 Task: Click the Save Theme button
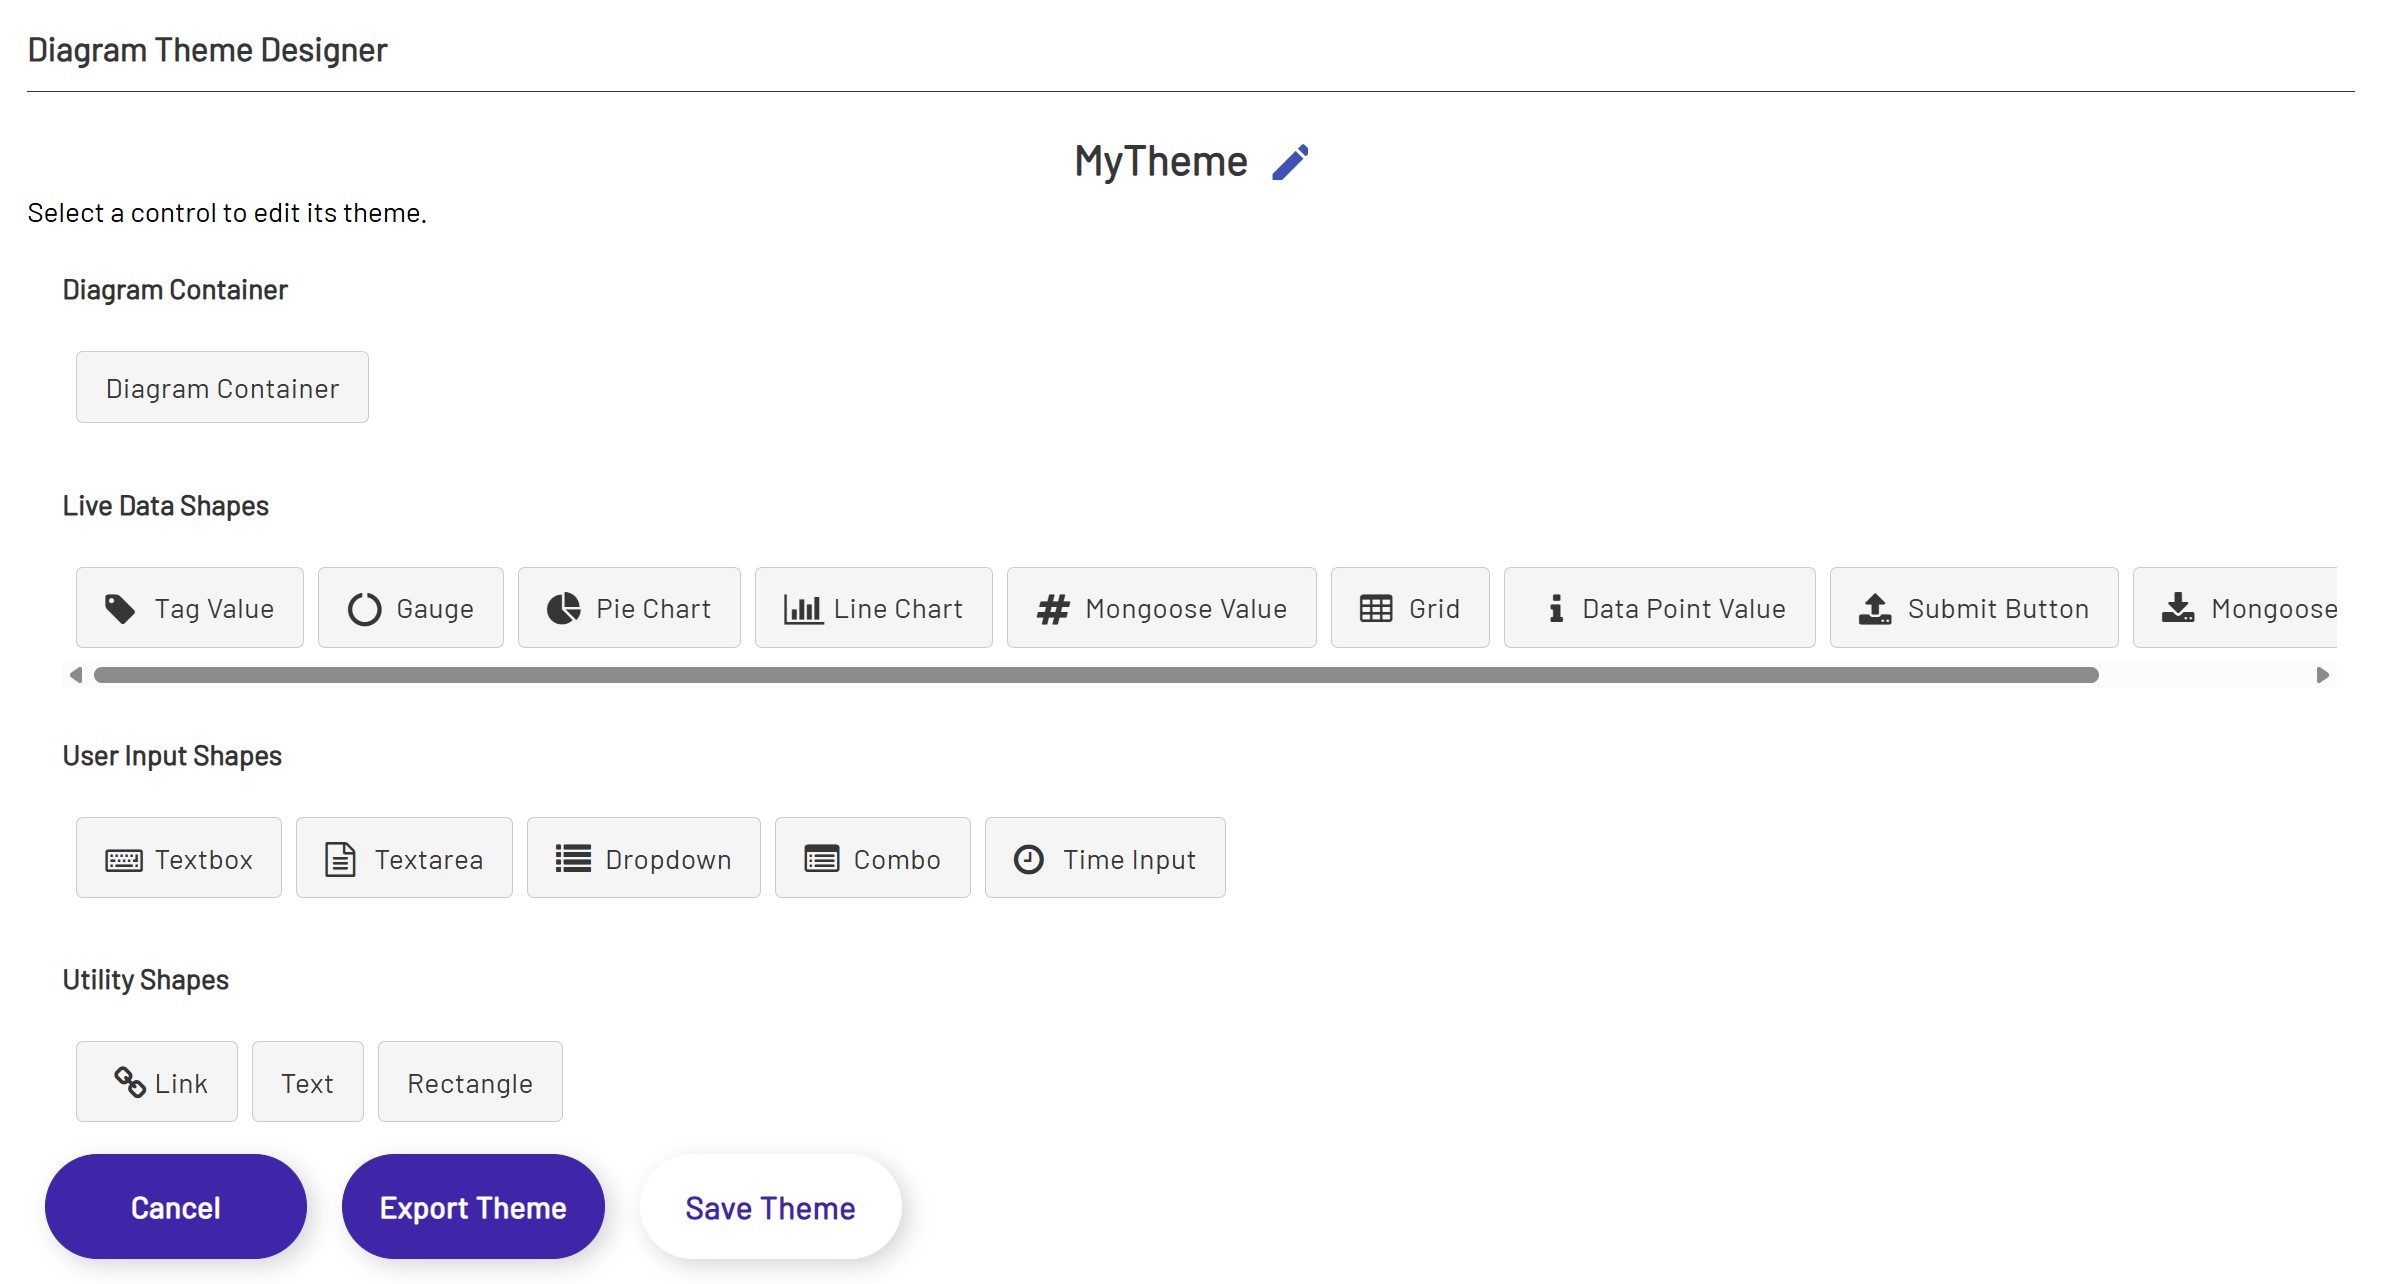point(770,1206)
